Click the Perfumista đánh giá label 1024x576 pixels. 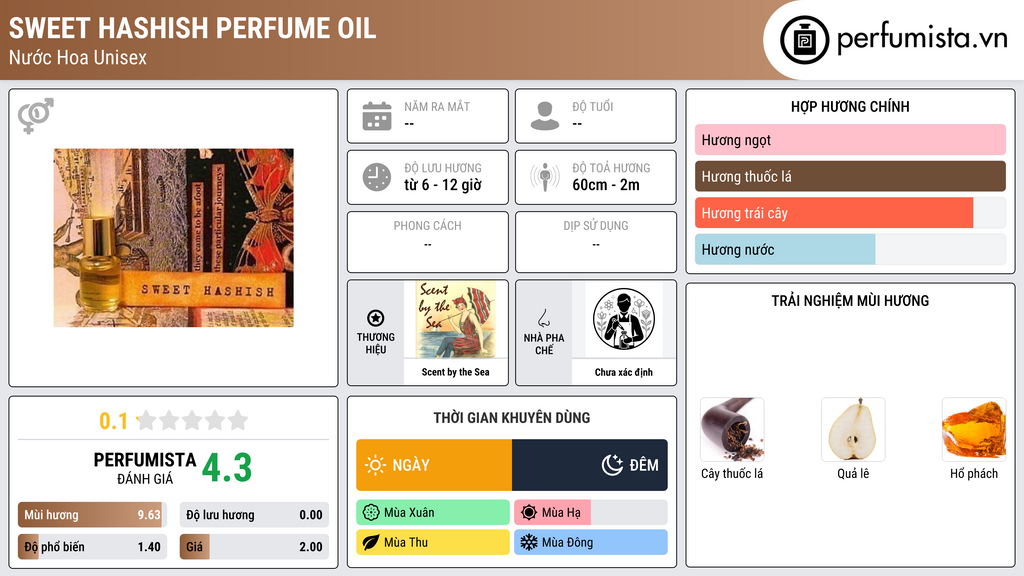point(145,468)
